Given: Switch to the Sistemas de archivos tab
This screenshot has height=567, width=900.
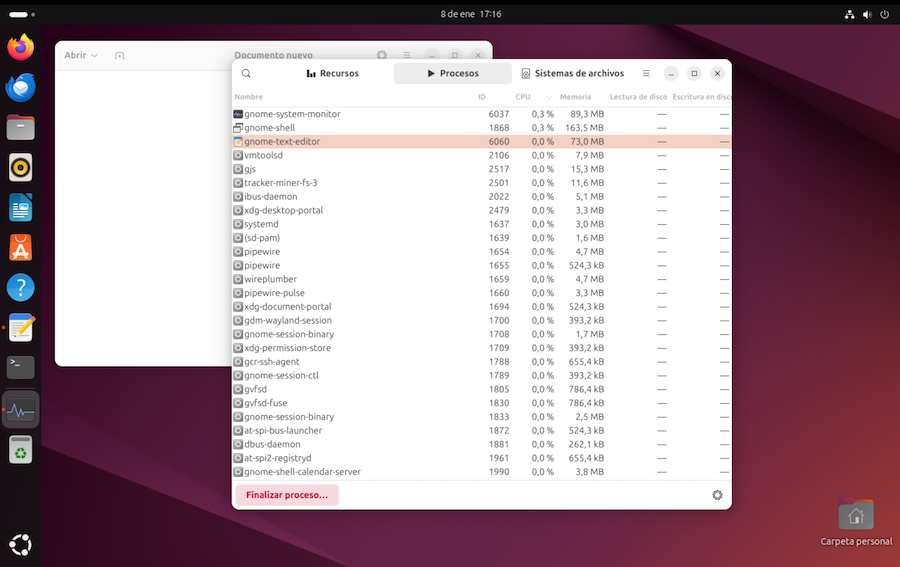Looking at the screenshot, I should (x=572, y=74).
